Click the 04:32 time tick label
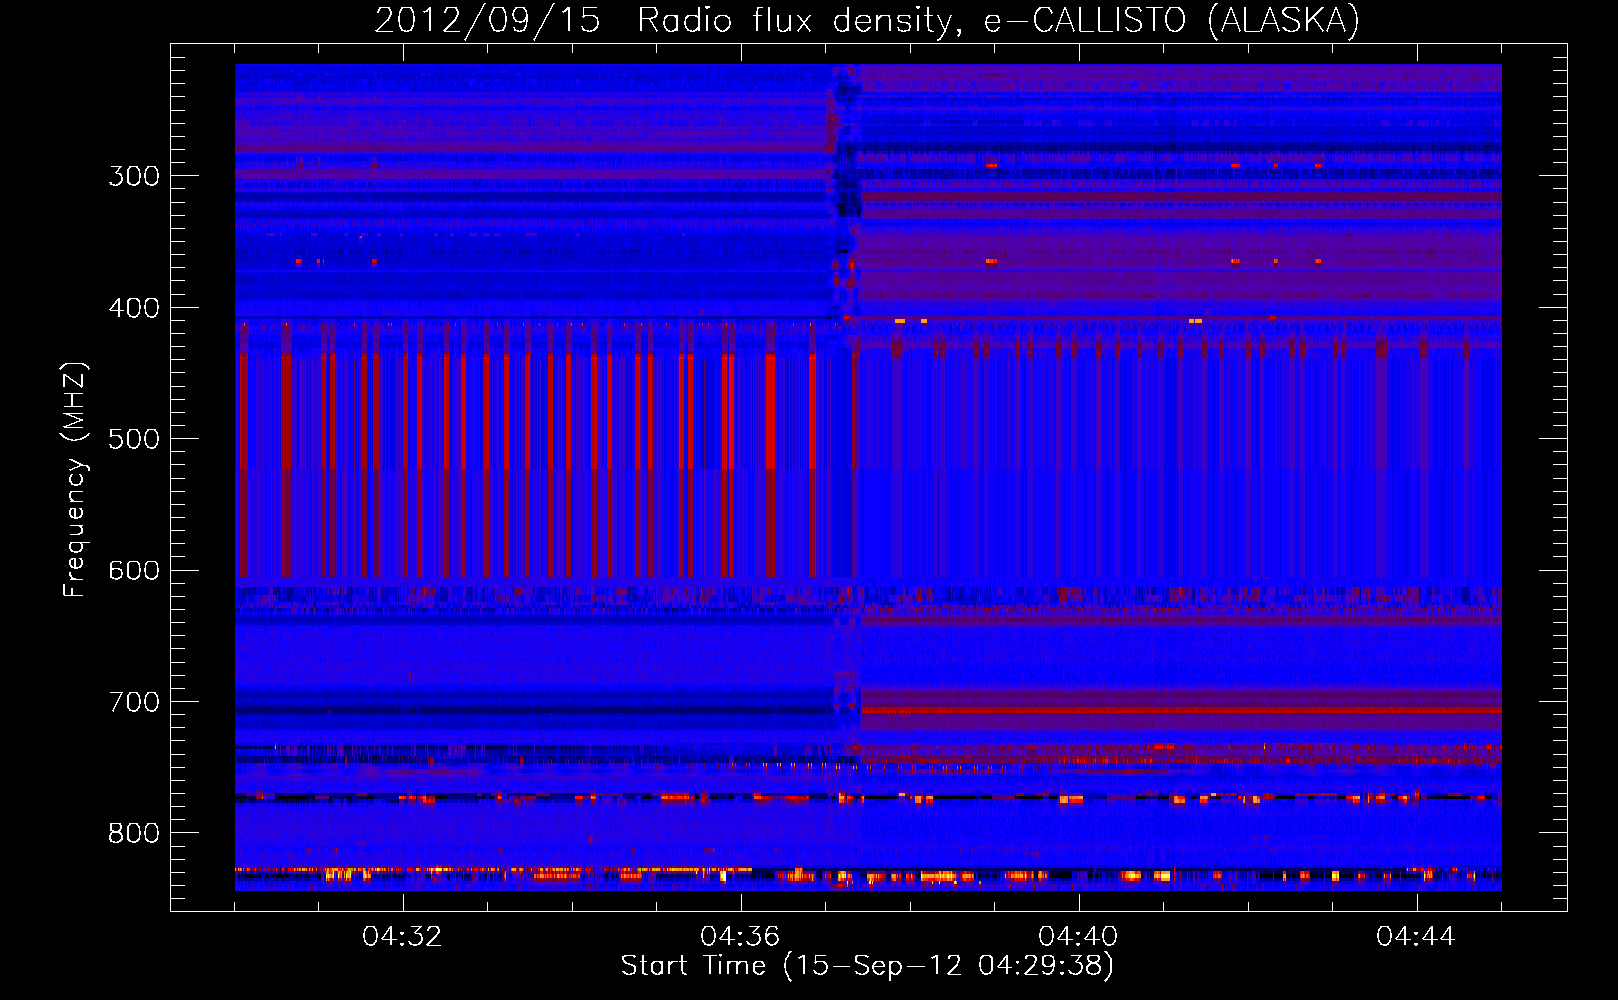This screenshot has width=1618, height=1000. click(402, 937)
